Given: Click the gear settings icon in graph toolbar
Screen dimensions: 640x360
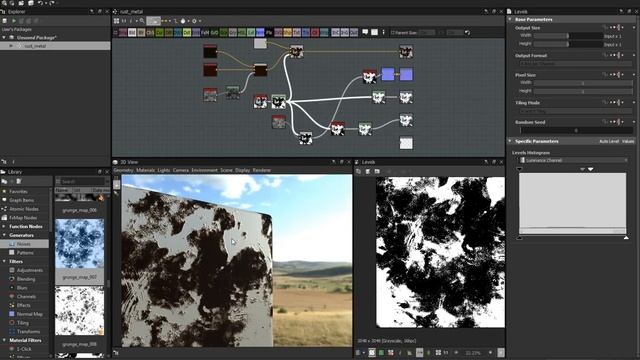Looking at the screenshot, I should 194,20.
